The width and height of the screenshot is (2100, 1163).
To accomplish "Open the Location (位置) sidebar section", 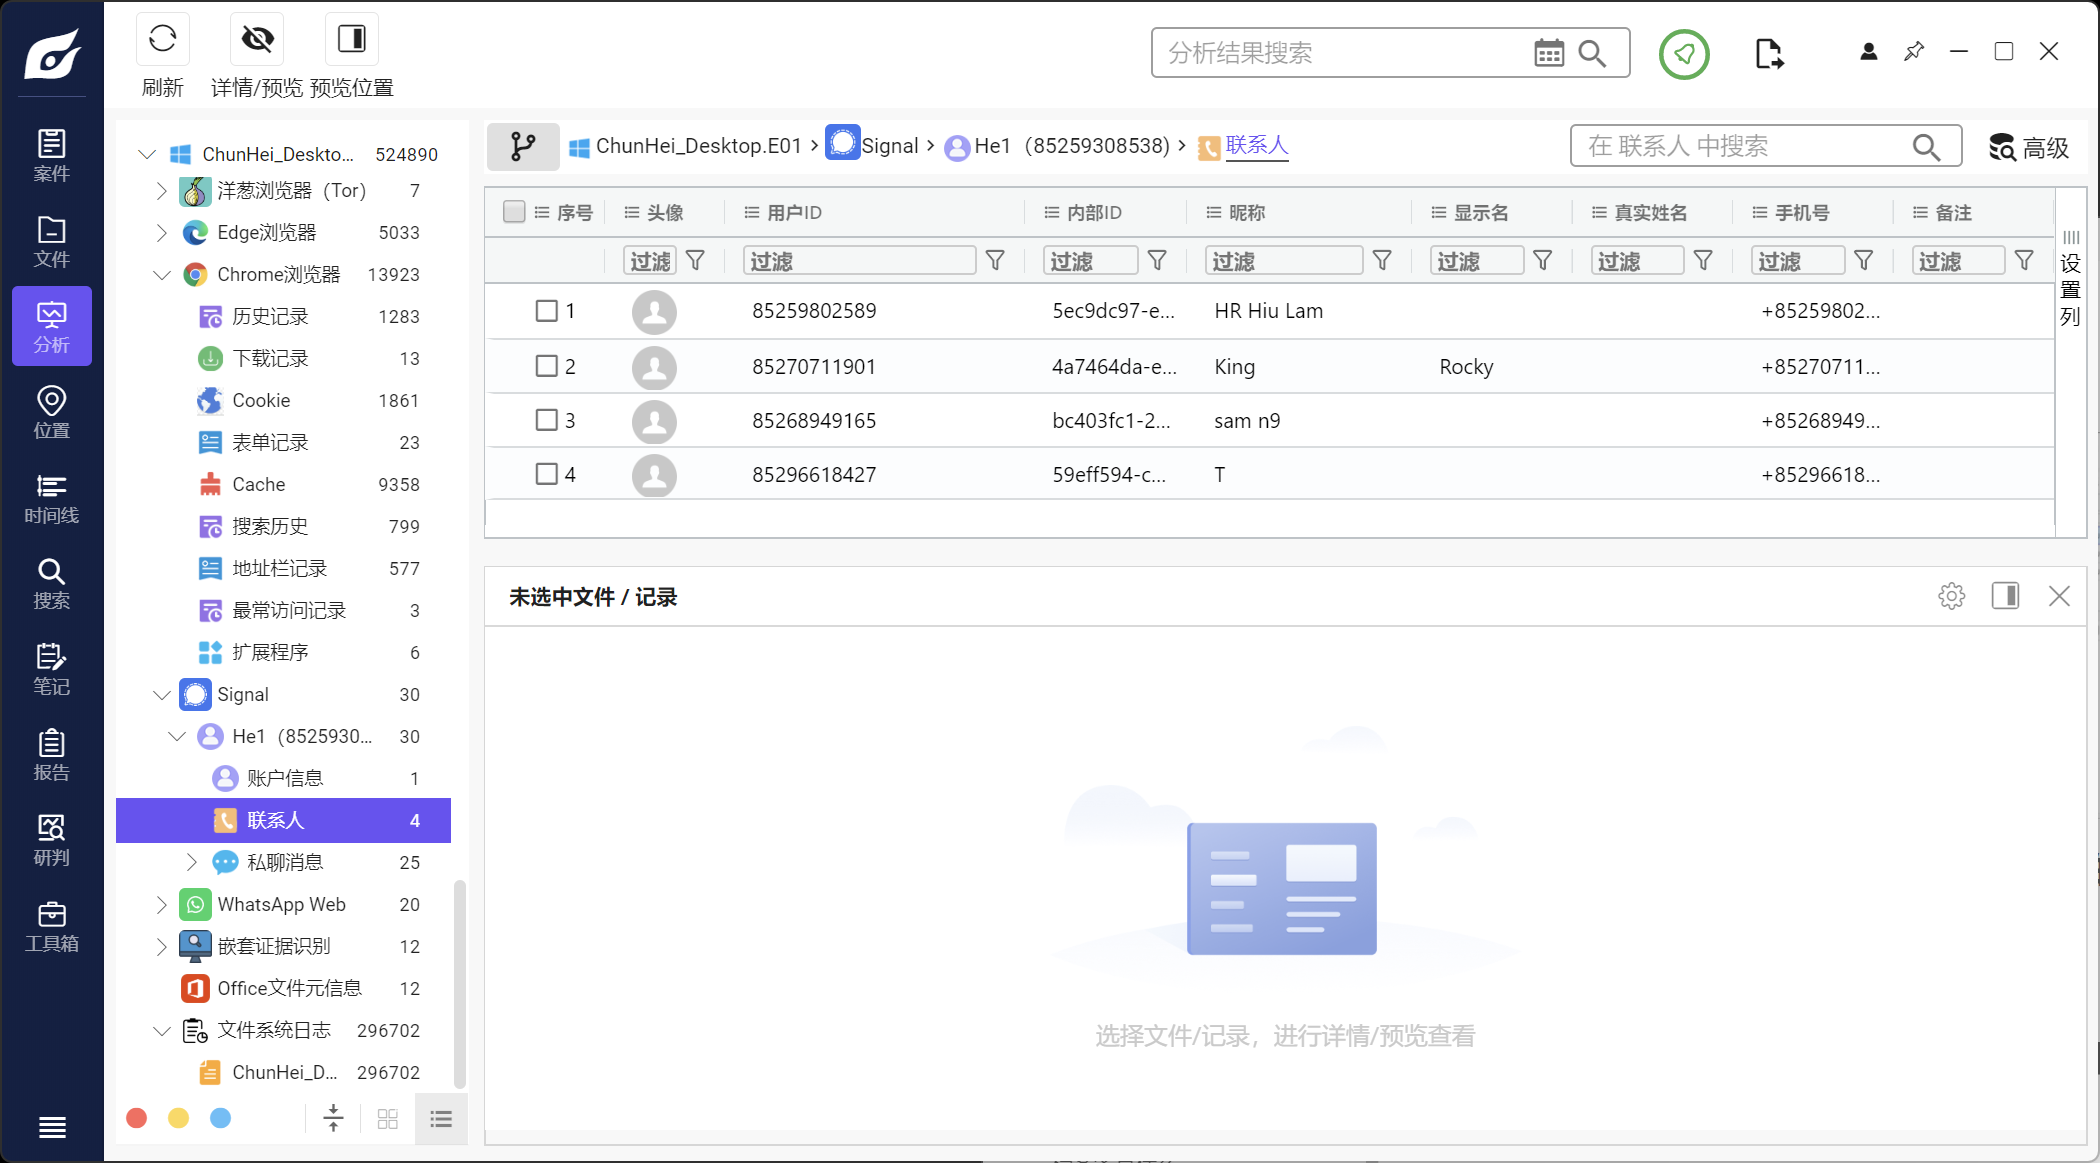I will [52, 412].
